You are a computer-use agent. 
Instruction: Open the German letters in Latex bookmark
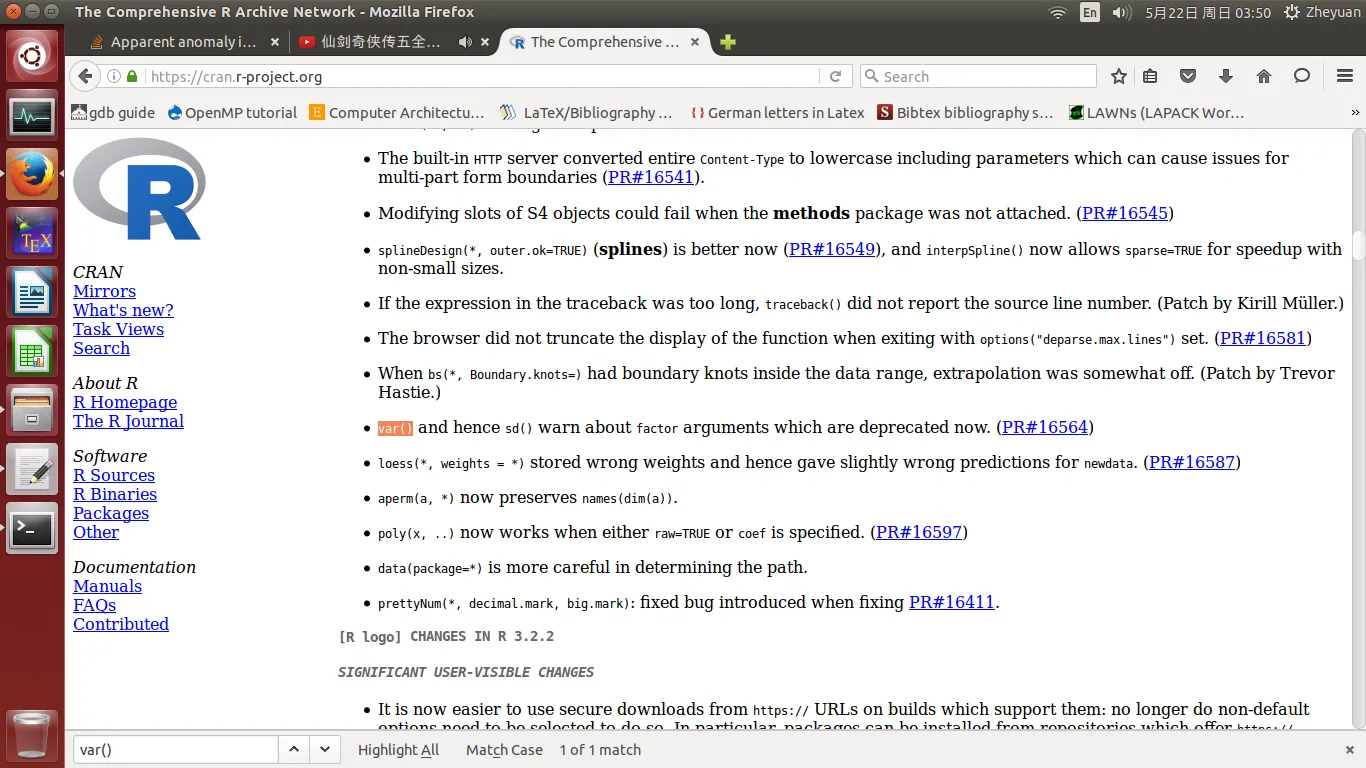(x=777, y=113)
